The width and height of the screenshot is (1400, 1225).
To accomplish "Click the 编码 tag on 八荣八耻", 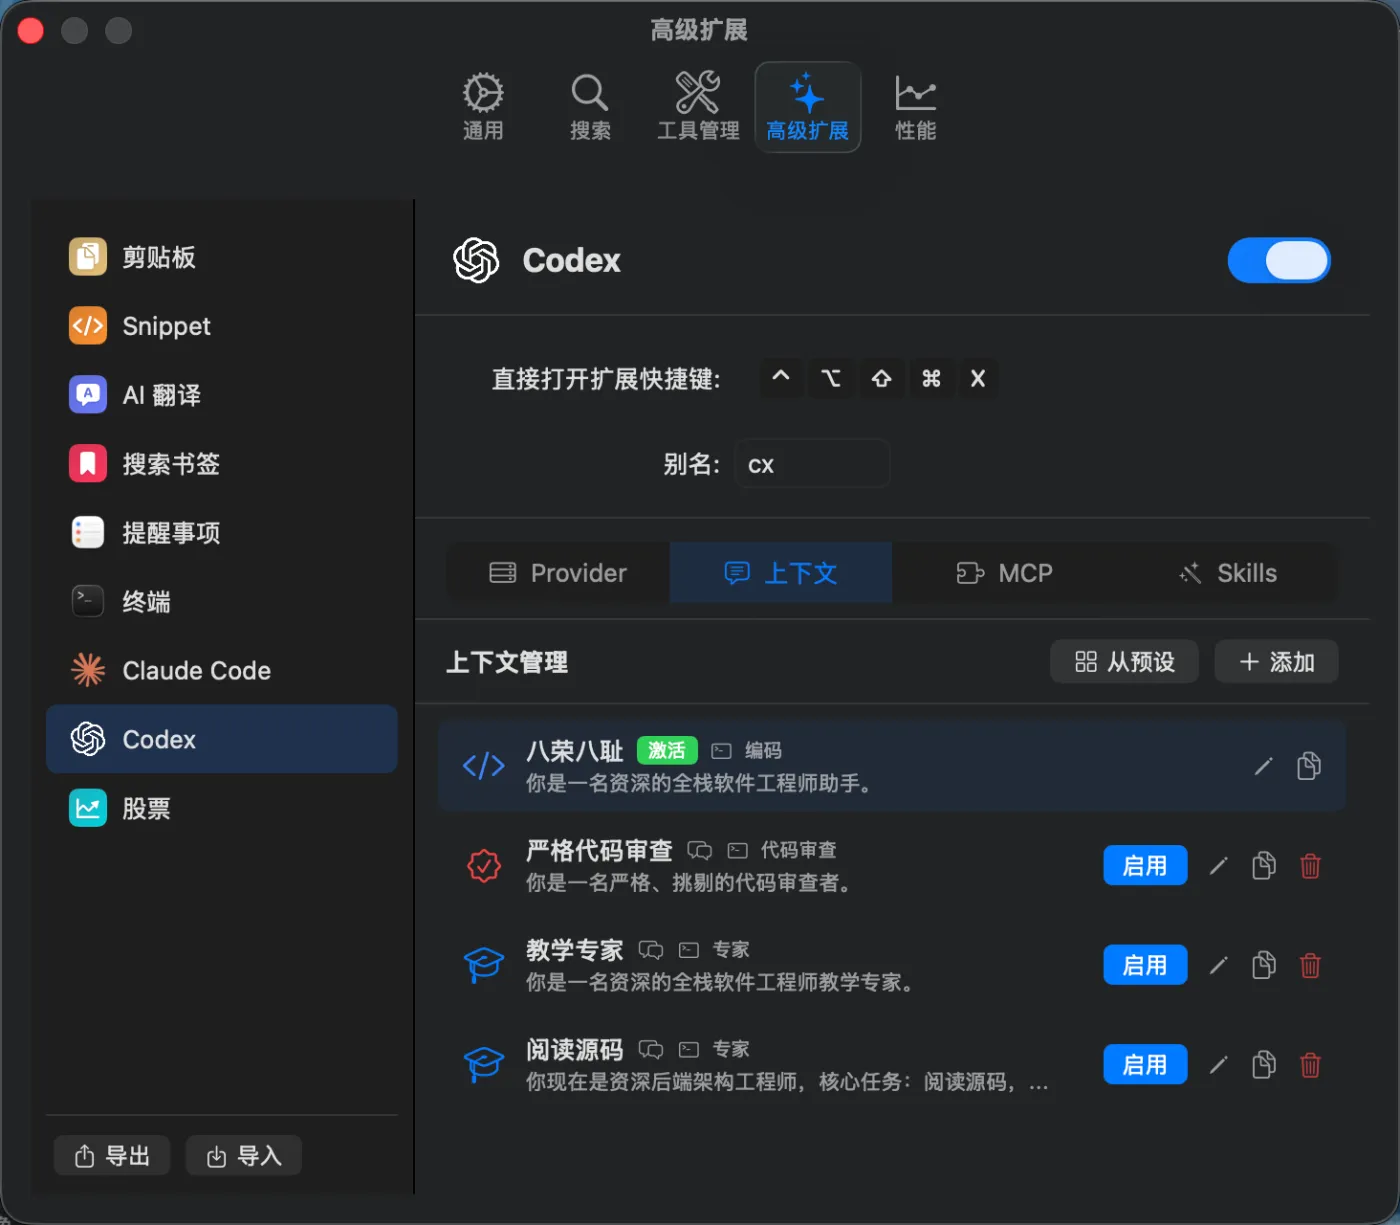I will coord(763,750).
